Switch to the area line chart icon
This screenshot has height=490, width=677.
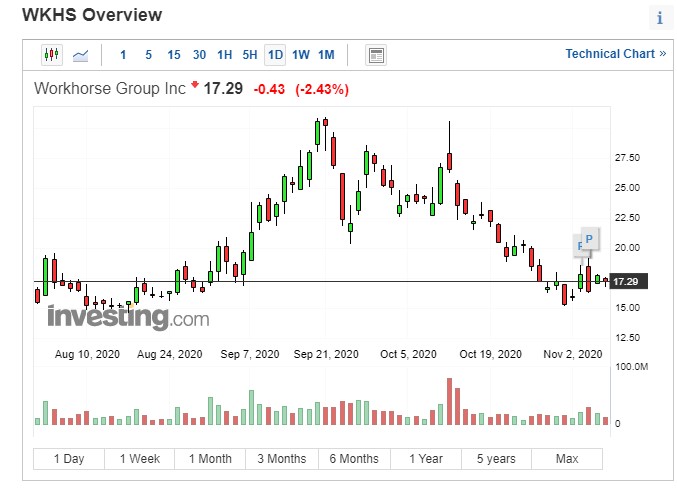80,55
